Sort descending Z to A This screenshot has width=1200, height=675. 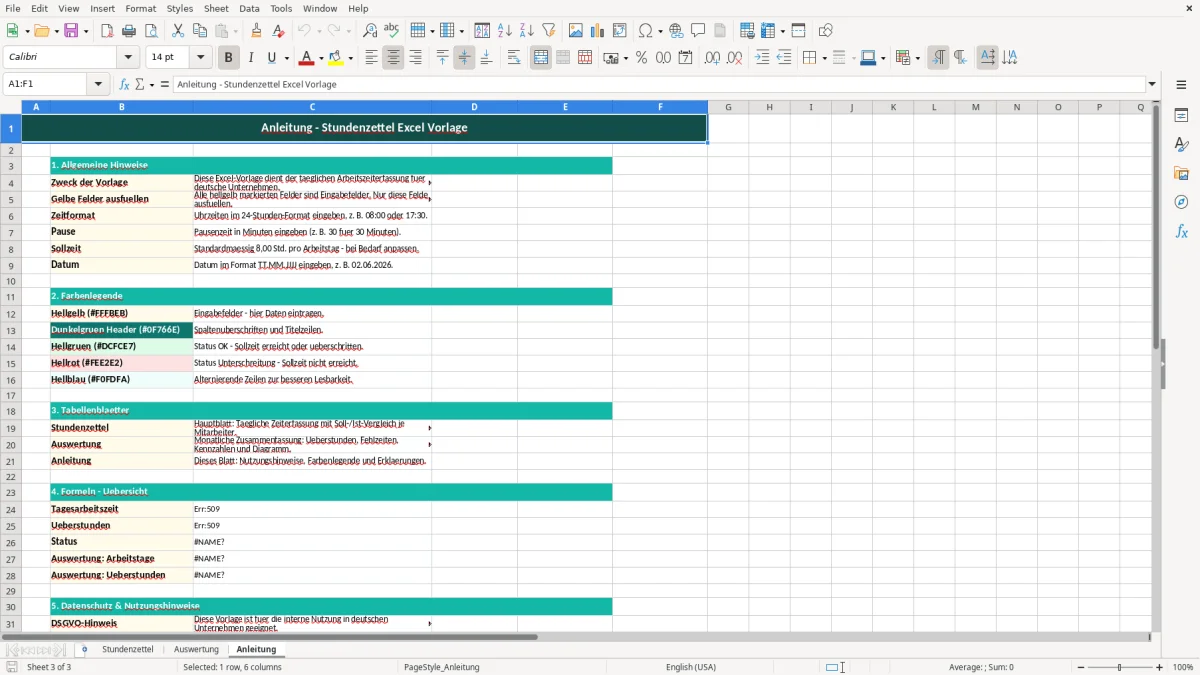527,31
